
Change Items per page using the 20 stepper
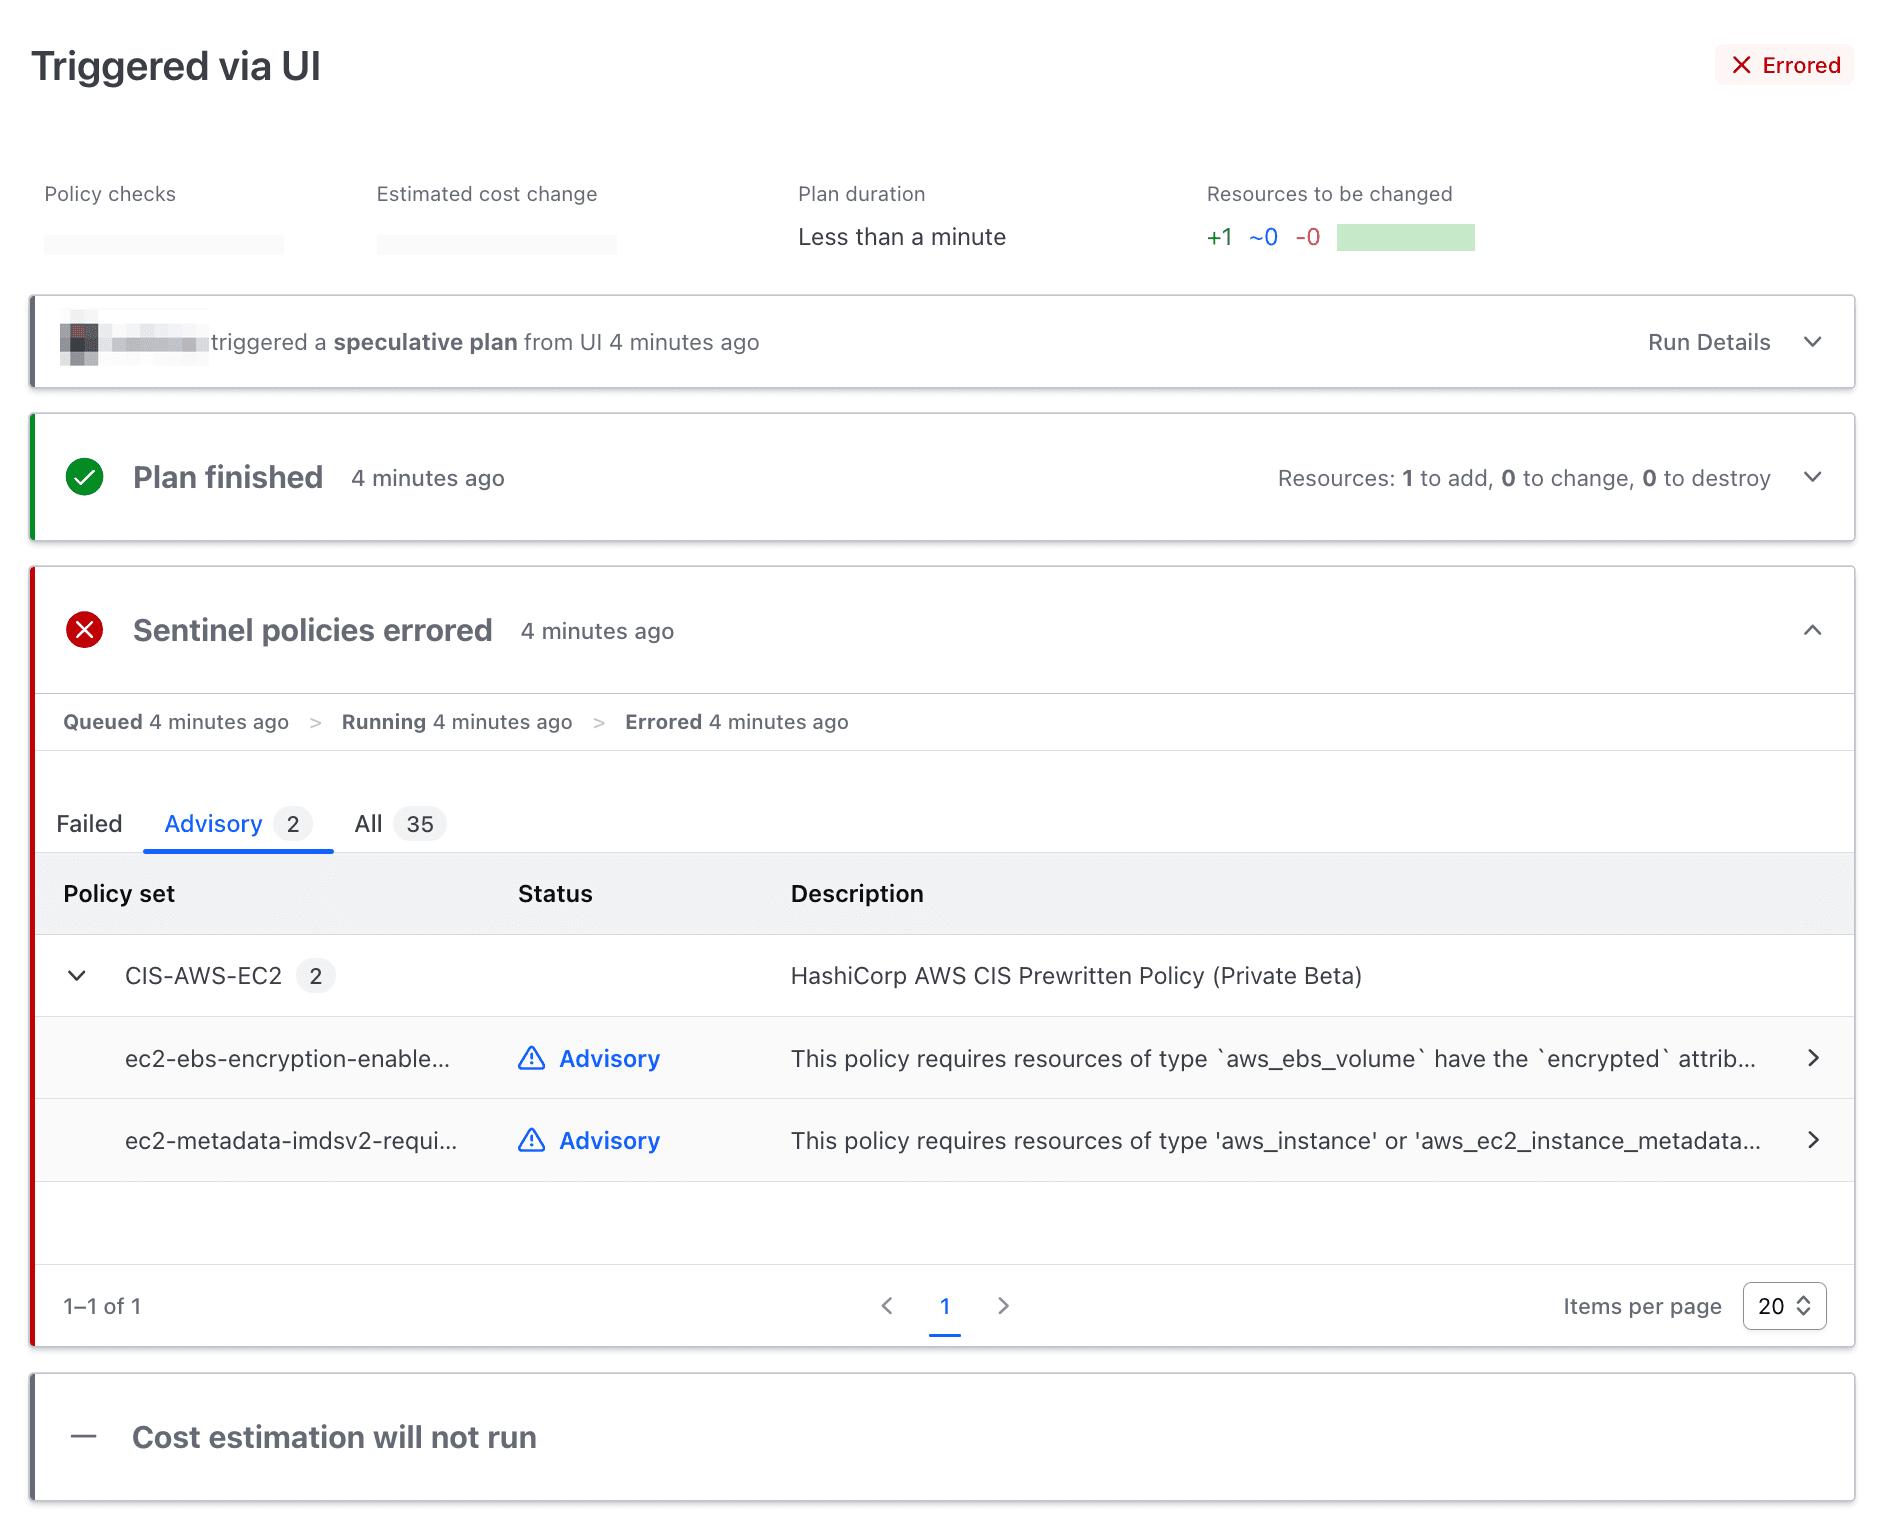click(1784, 1306)
